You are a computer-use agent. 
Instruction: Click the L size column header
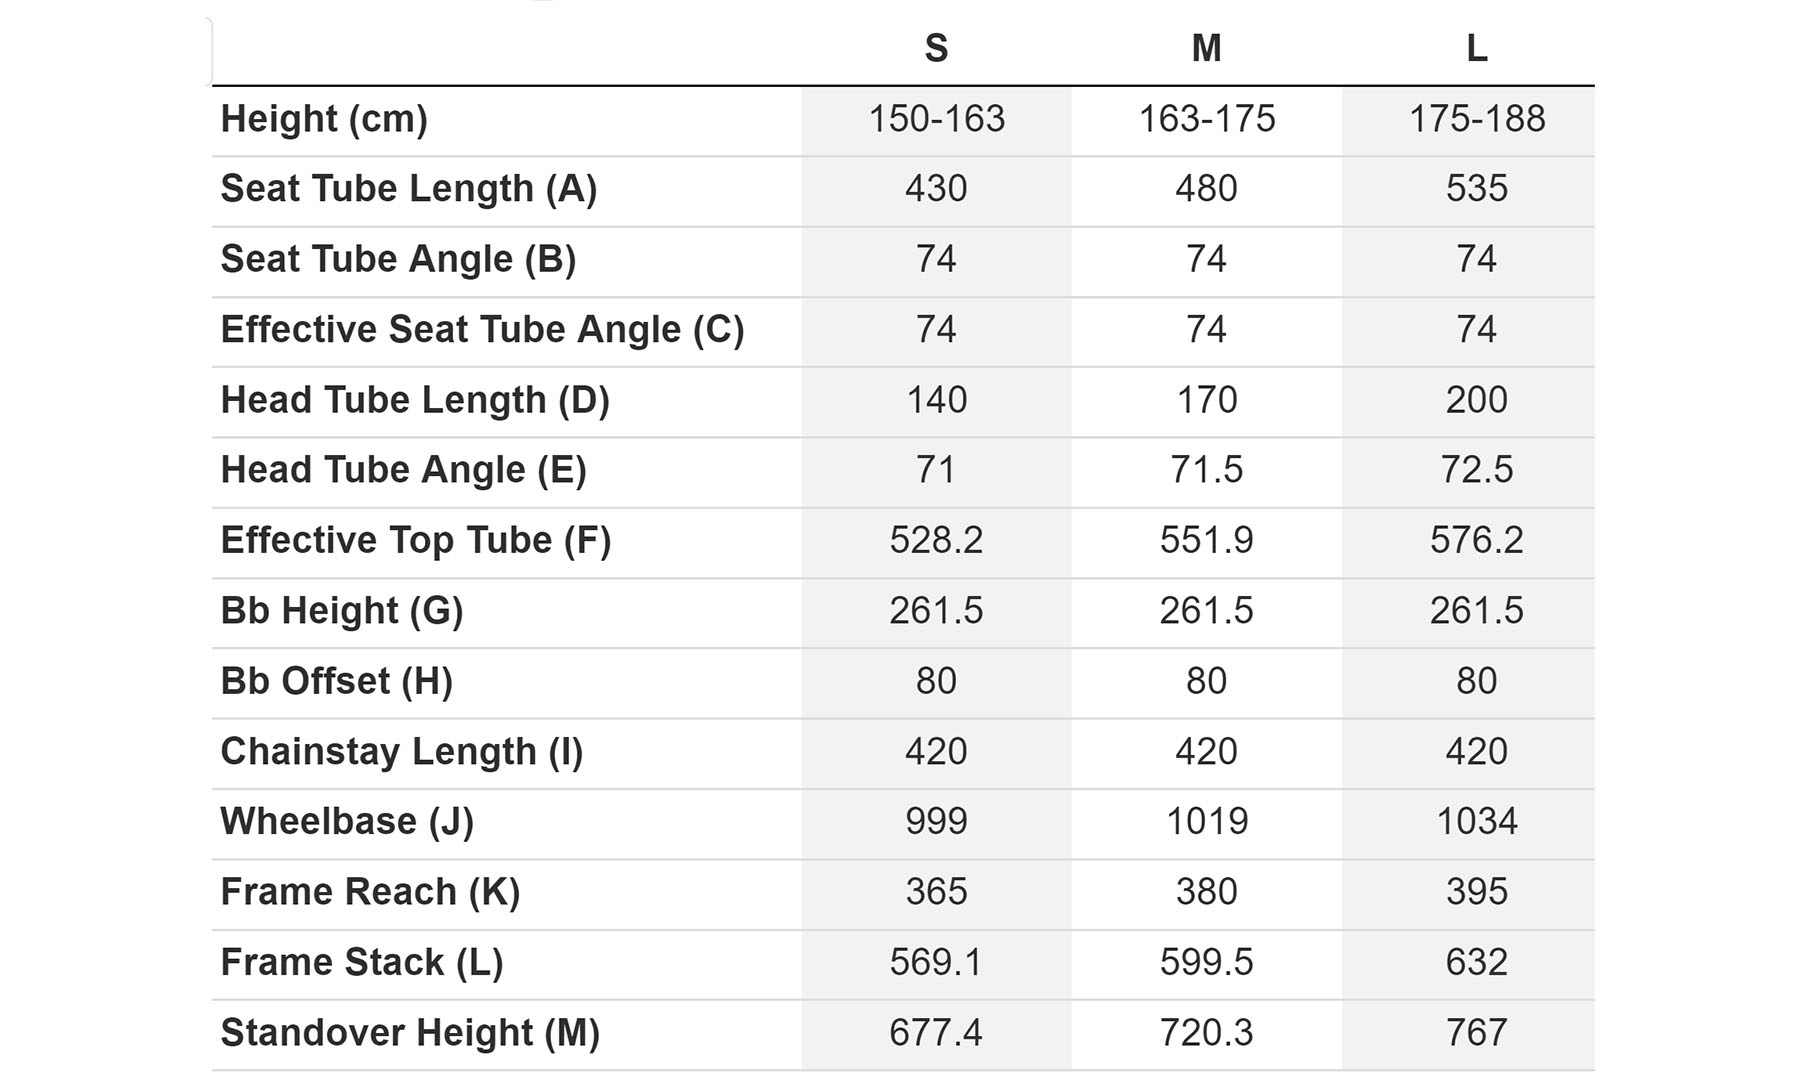point(1477,48)
